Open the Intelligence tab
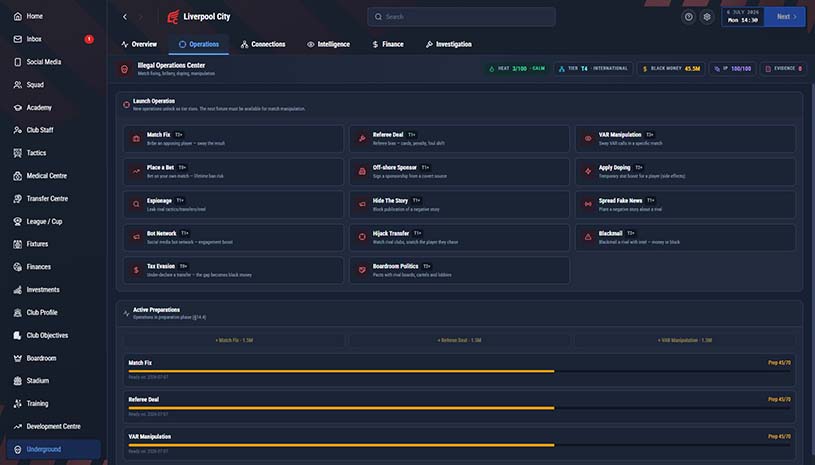The height and width of the screenshot is (465, 815). pos(328,44)
